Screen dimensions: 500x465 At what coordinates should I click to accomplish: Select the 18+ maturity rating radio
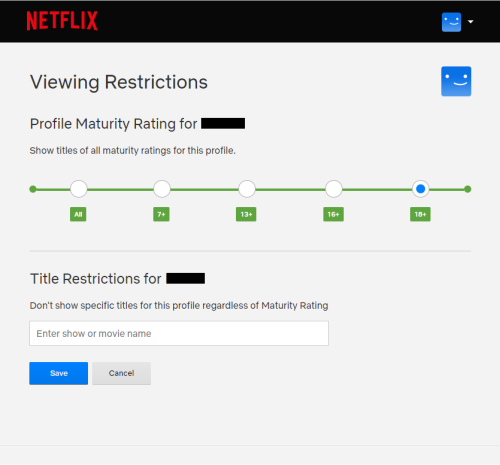coord(421,189)
